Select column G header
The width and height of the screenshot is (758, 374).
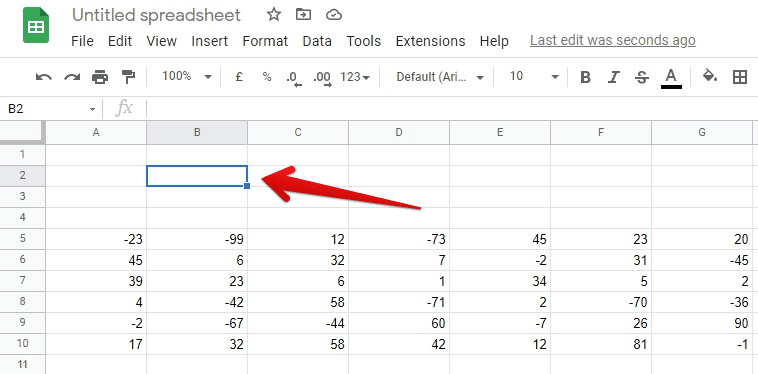coord(702,132)
